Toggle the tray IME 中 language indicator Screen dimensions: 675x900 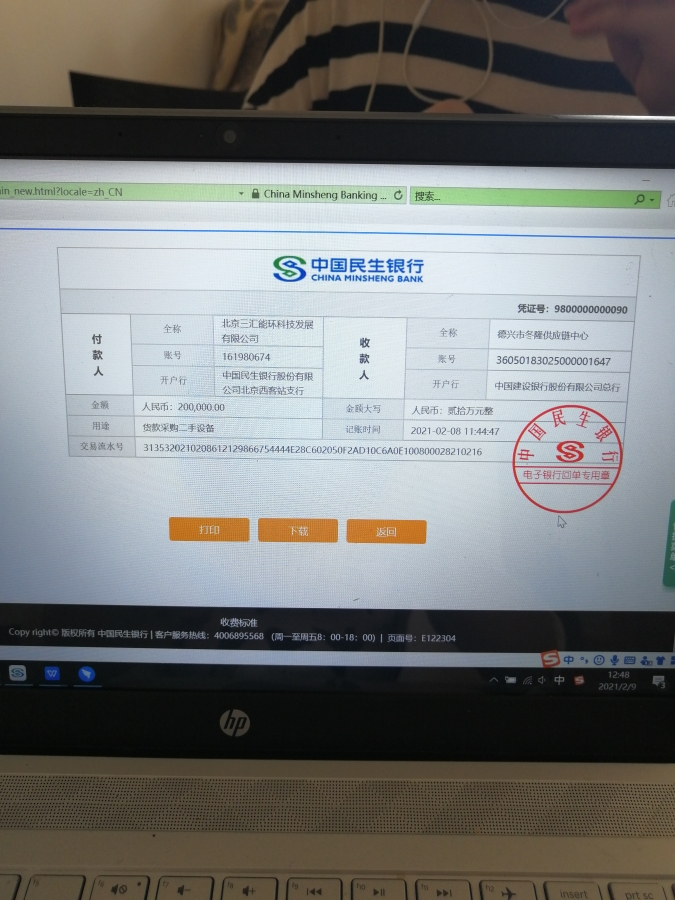[x=559, y=680]
